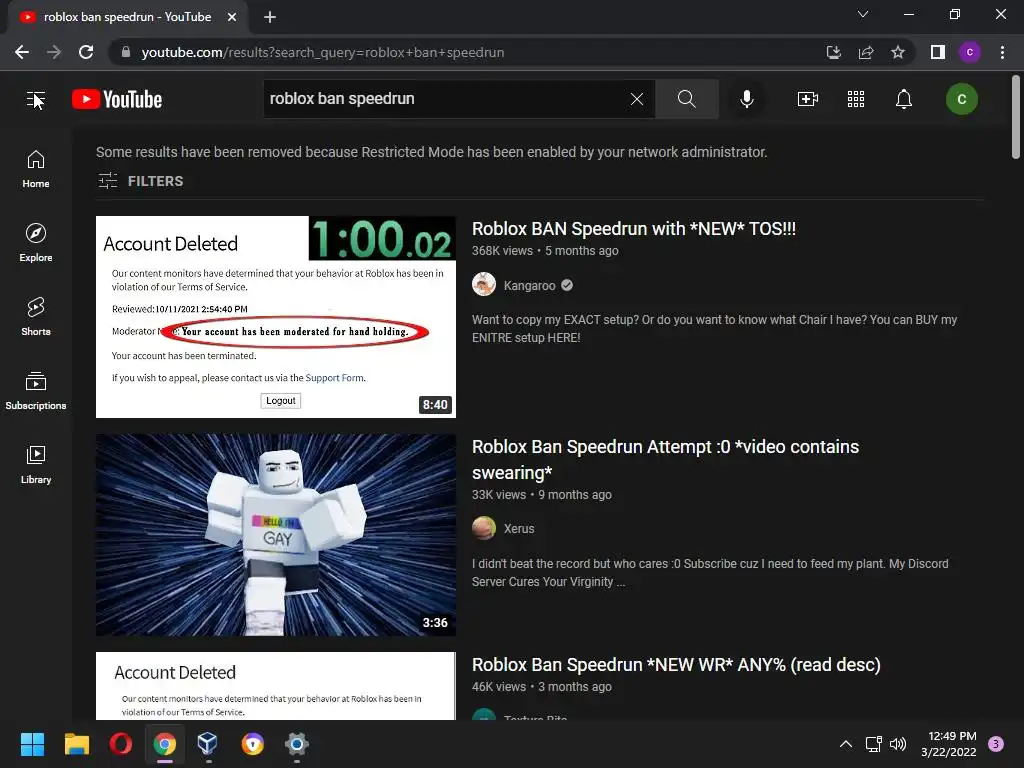Open the 3:36 running Roblox character thumbnail

click(276, 535)
